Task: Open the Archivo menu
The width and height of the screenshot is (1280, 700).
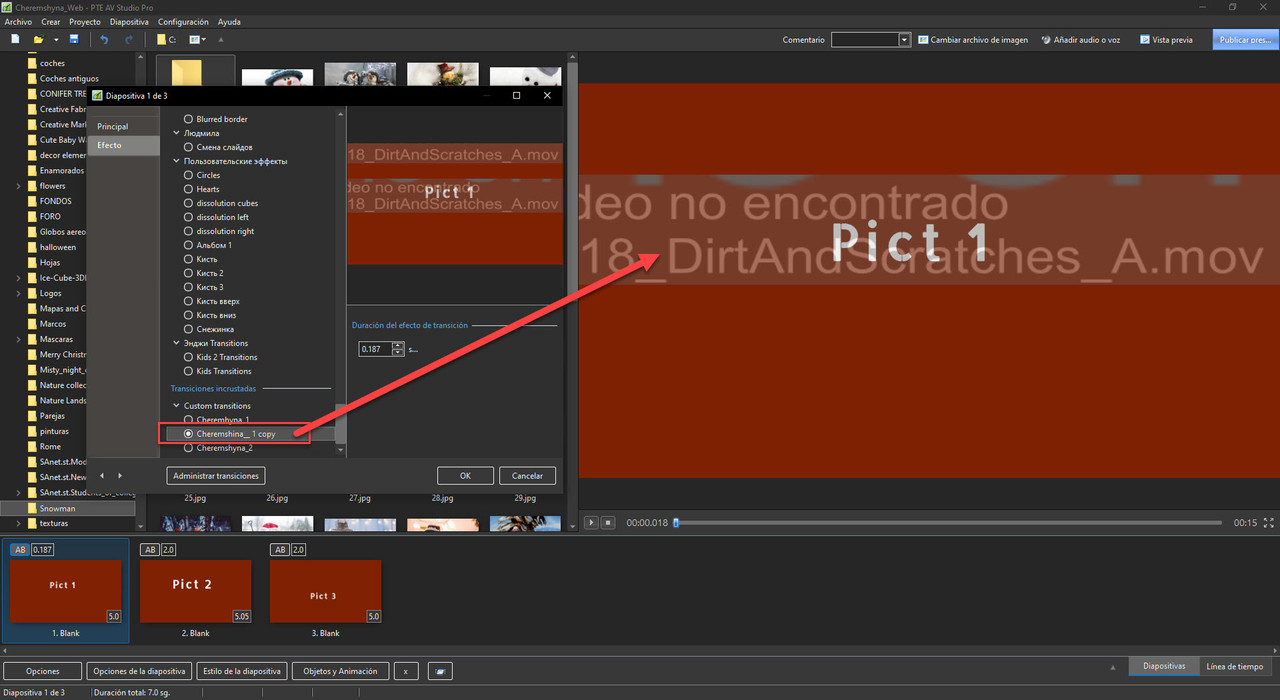Action: (18, 21)
